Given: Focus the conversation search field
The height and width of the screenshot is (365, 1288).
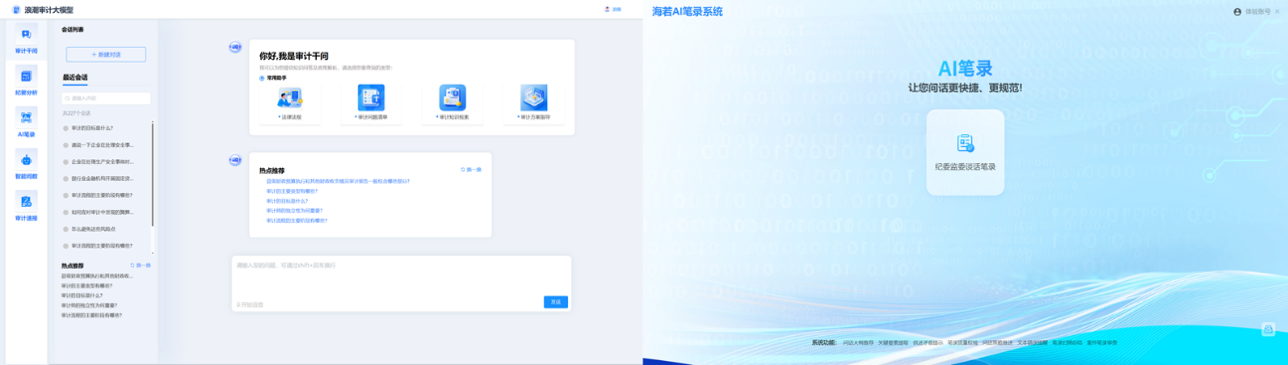Looking at the screenshot, I should (106, 98).
